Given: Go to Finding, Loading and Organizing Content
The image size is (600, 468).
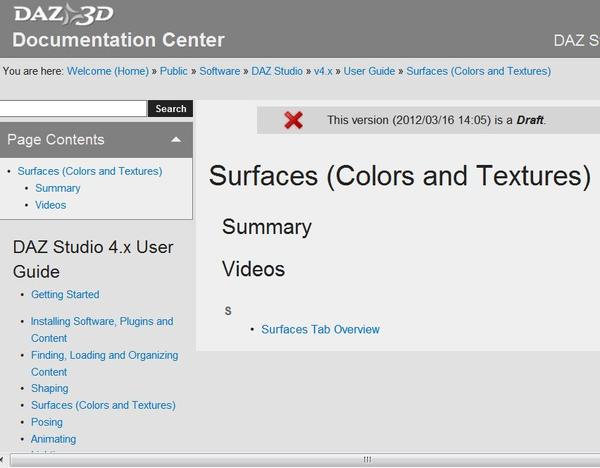Looking at the screenshot, I should click(104, 355).
